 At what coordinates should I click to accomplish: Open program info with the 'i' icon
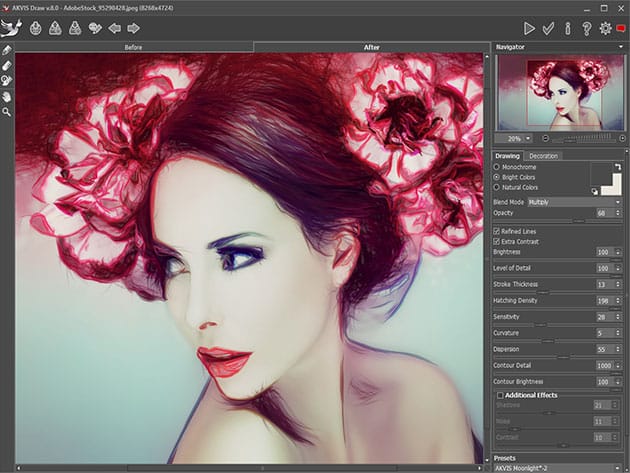coord(567,28)
